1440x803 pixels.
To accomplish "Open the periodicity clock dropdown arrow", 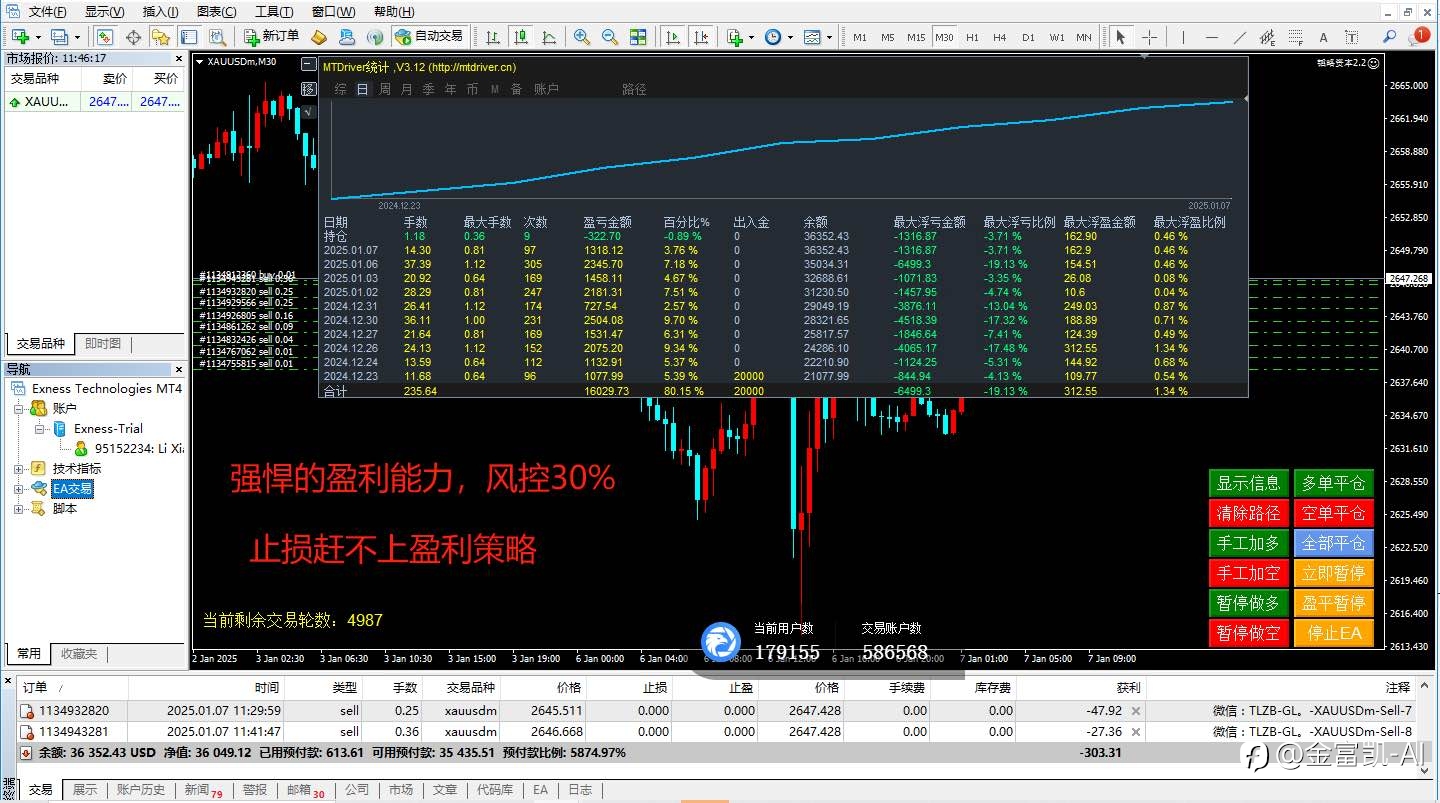I will [x=790, y=37].
